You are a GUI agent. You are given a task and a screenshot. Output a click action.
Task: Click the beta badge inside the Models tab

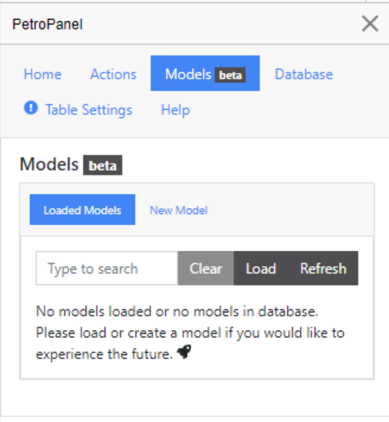[x=230, y=75]
